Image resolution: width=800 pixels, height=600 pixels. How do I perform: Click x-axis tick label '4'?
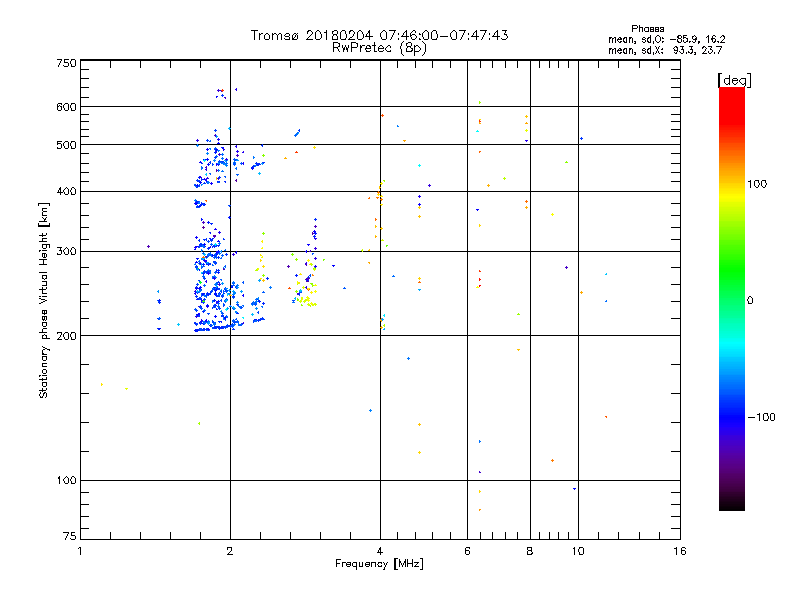(x=380, y=551)
